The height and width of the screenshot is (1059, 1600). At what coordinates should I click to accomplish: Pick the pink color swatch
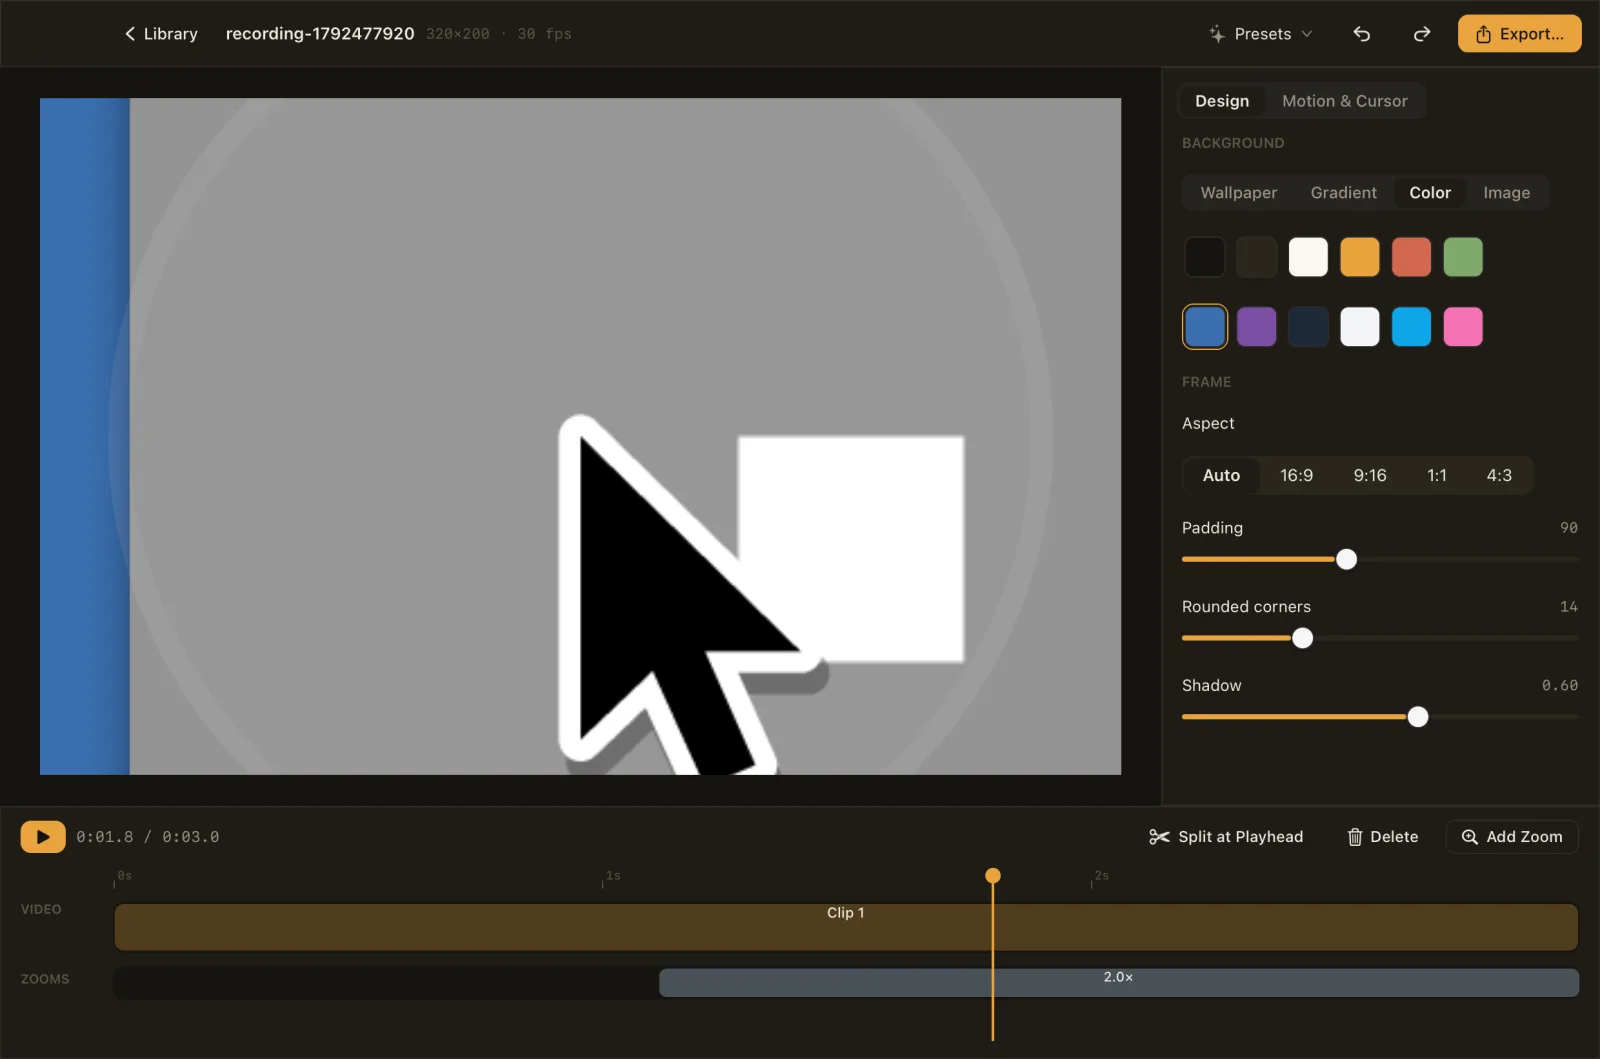[1463, 327]
